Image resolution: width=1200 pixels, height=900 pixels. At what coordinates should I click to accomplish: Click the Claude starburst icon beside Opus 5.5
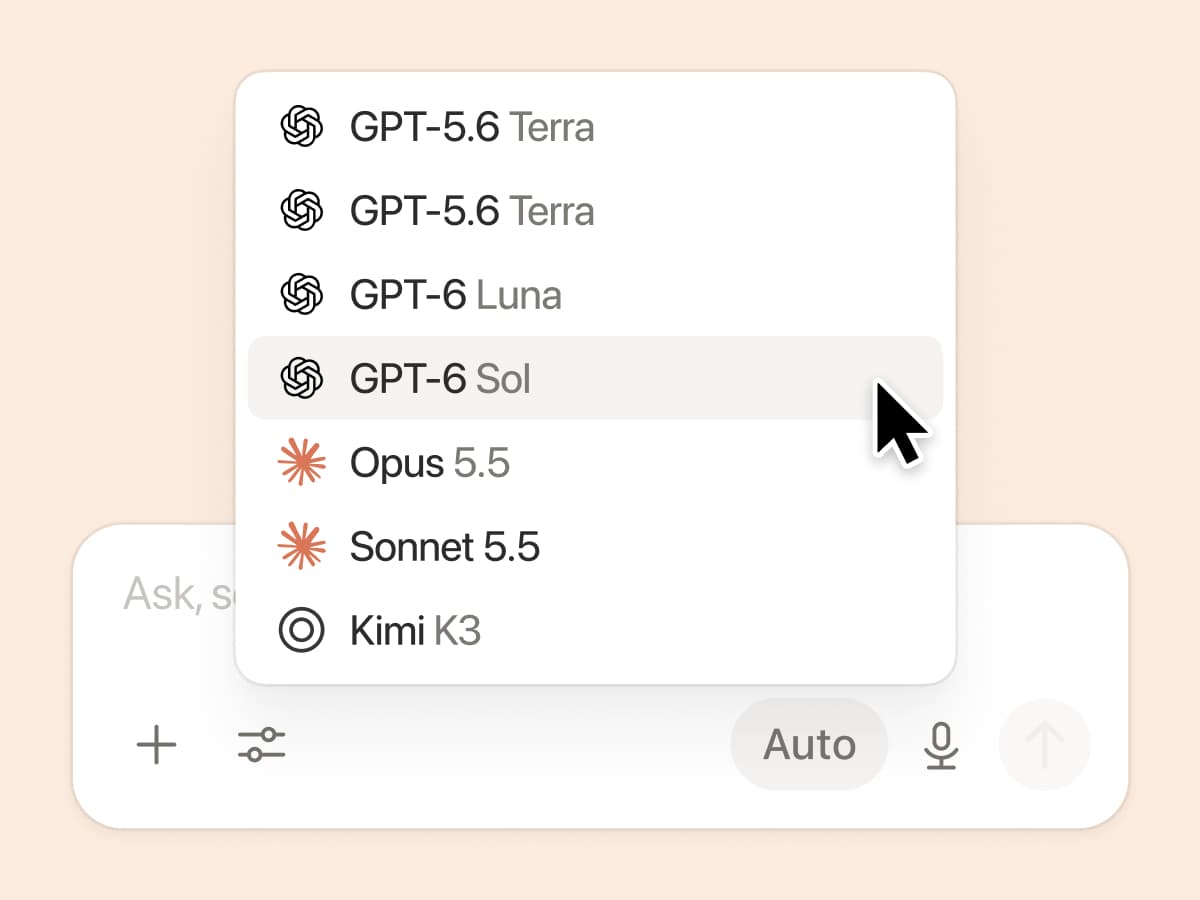coord(301,463)
